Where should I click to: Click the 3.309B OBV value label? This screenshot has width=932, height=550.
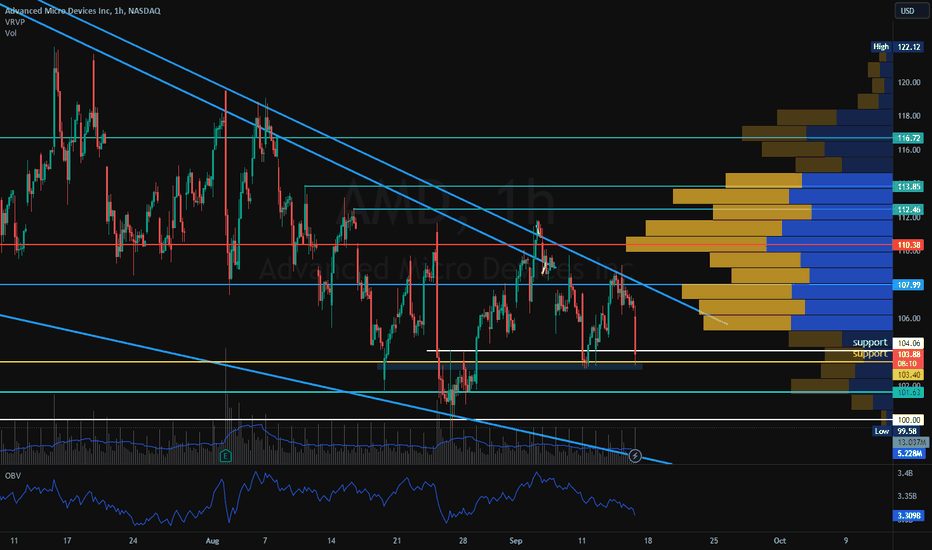tap(909, 516)
